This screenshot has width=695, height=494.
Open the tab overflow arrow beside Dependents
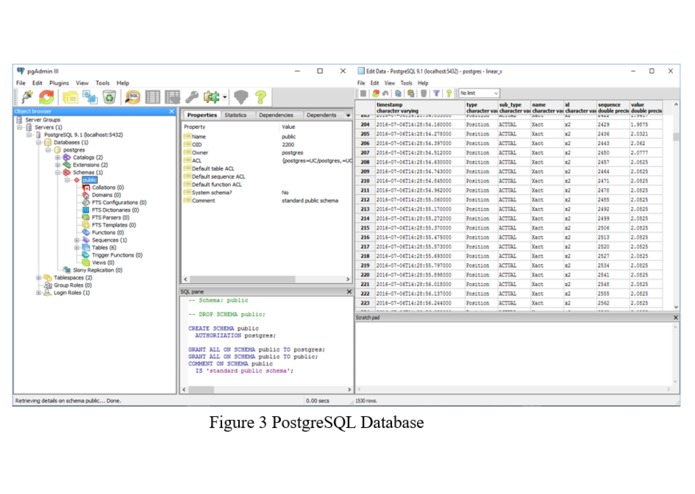(348, 115)
